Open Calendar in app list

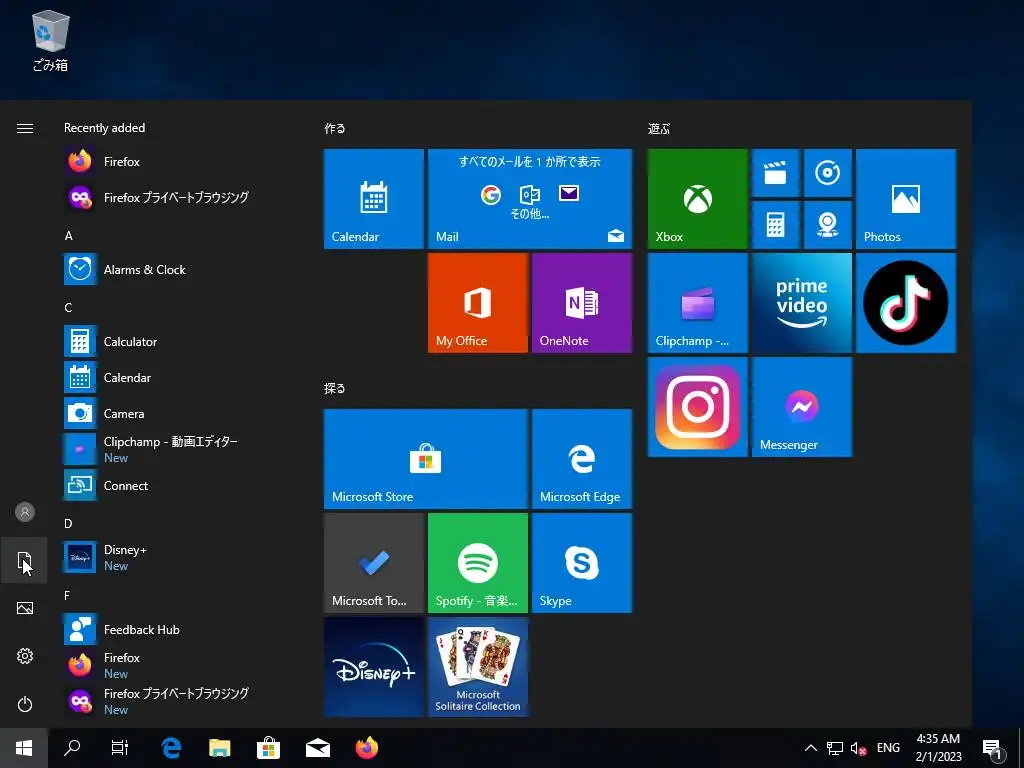[182, 377]
